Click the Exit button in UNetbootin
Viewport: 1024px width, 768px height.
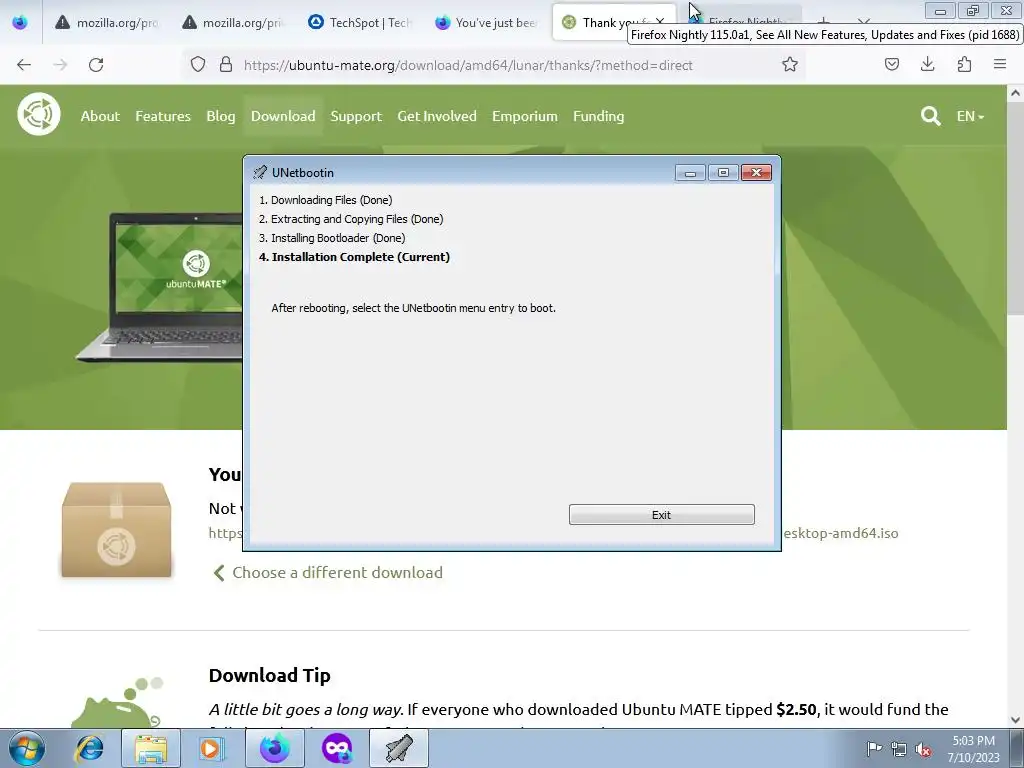coord(661,515)
